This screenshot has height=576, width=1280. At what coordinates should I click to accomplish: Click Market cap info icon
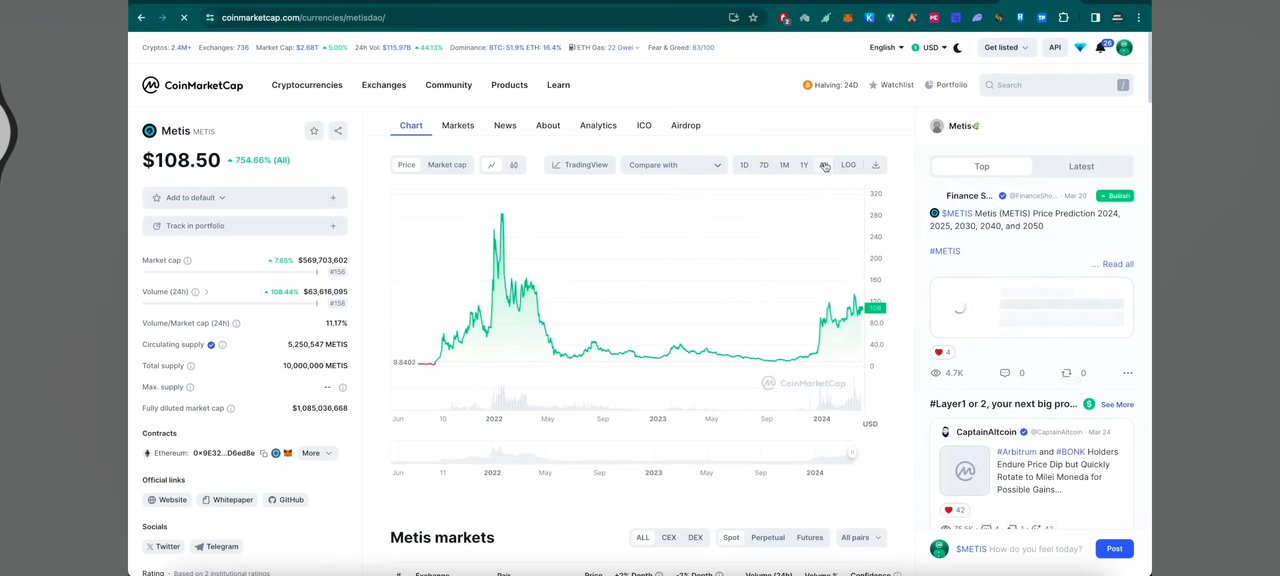[x=187, y=260]
